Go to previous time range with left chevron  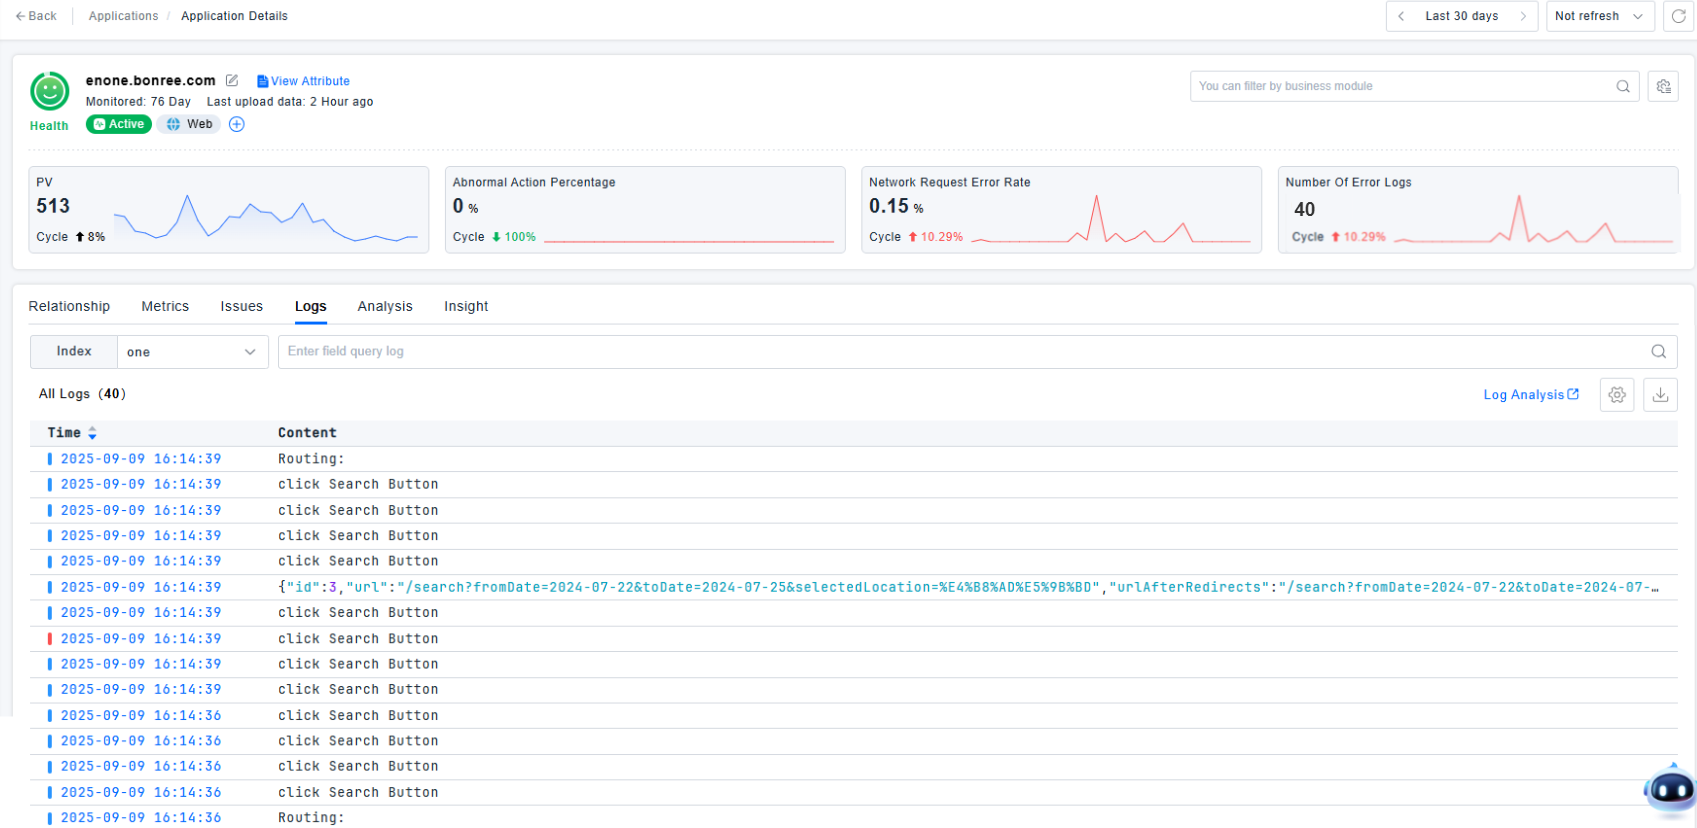coord(1401,16)
